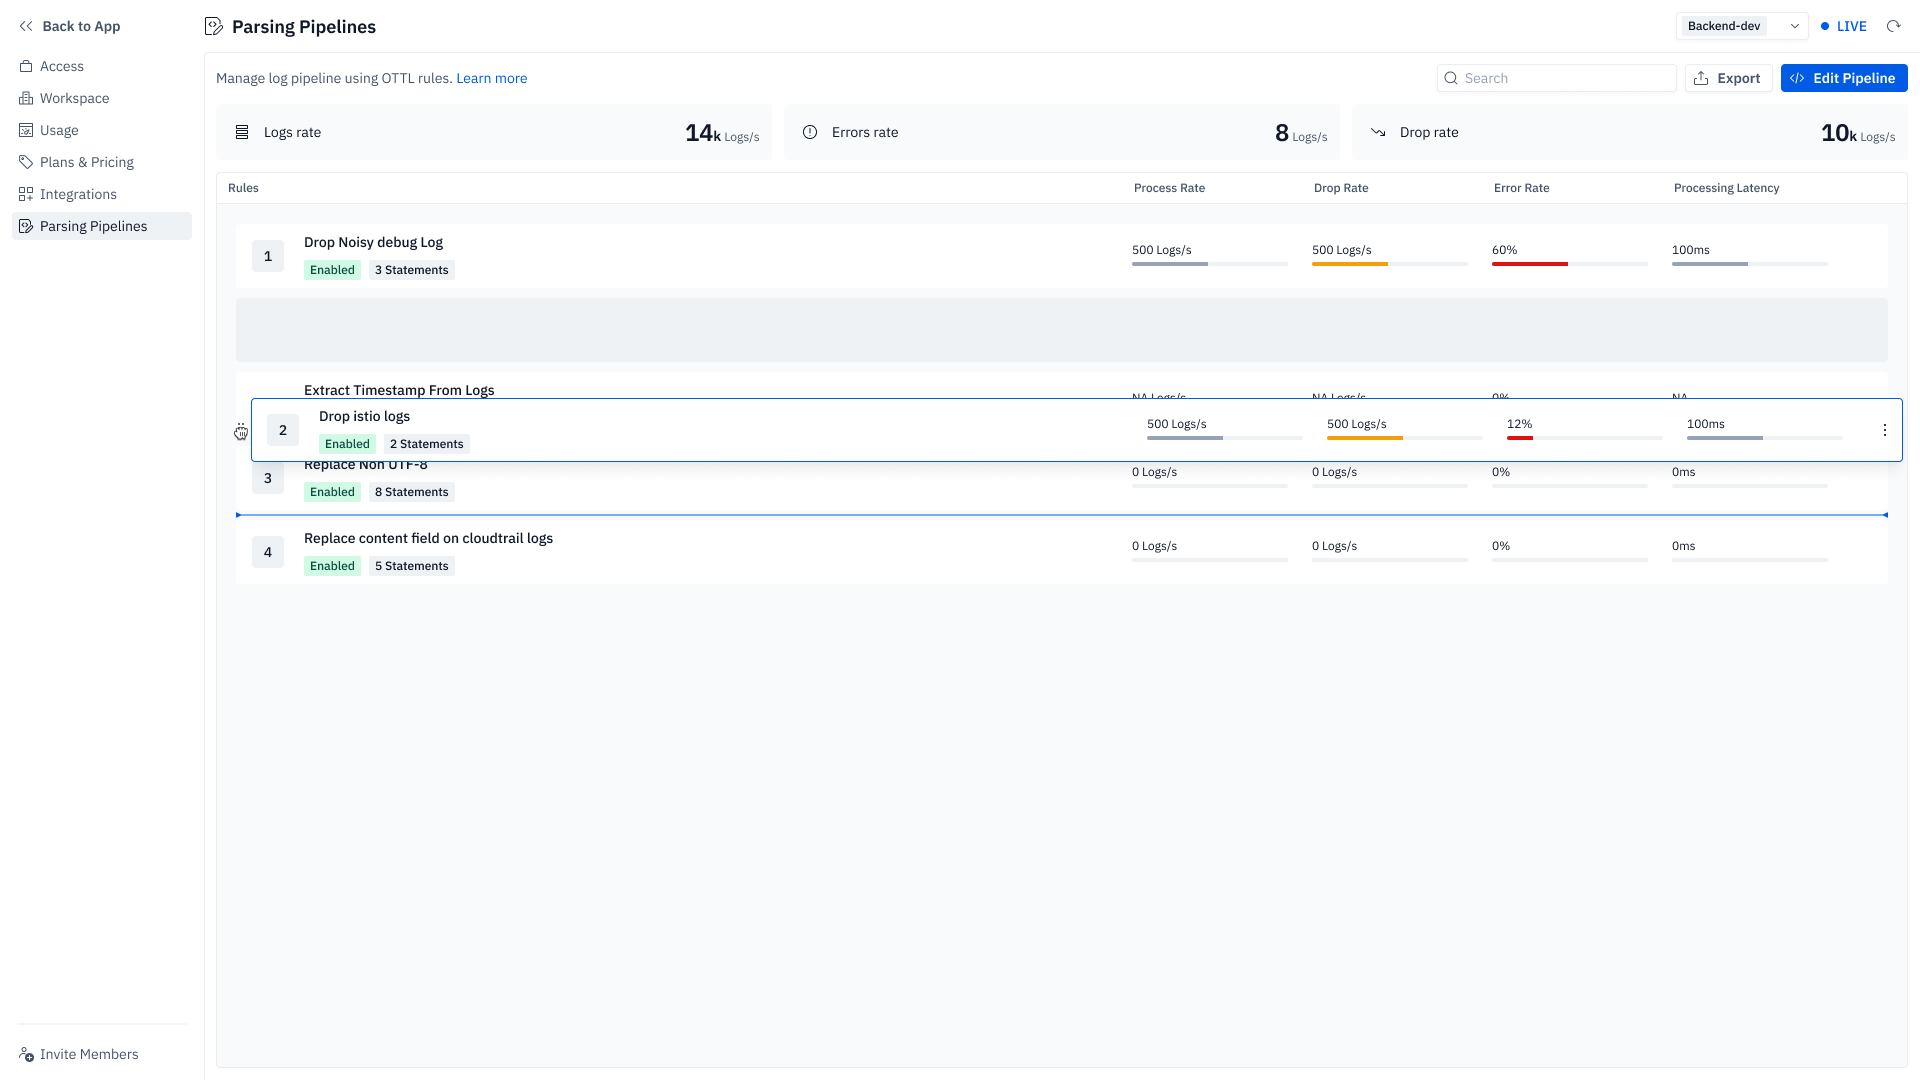This screenshot has height=1080, width=1920.
Task: Click the Plans & Pricing tag icon
Action: [x=26, y=162]
